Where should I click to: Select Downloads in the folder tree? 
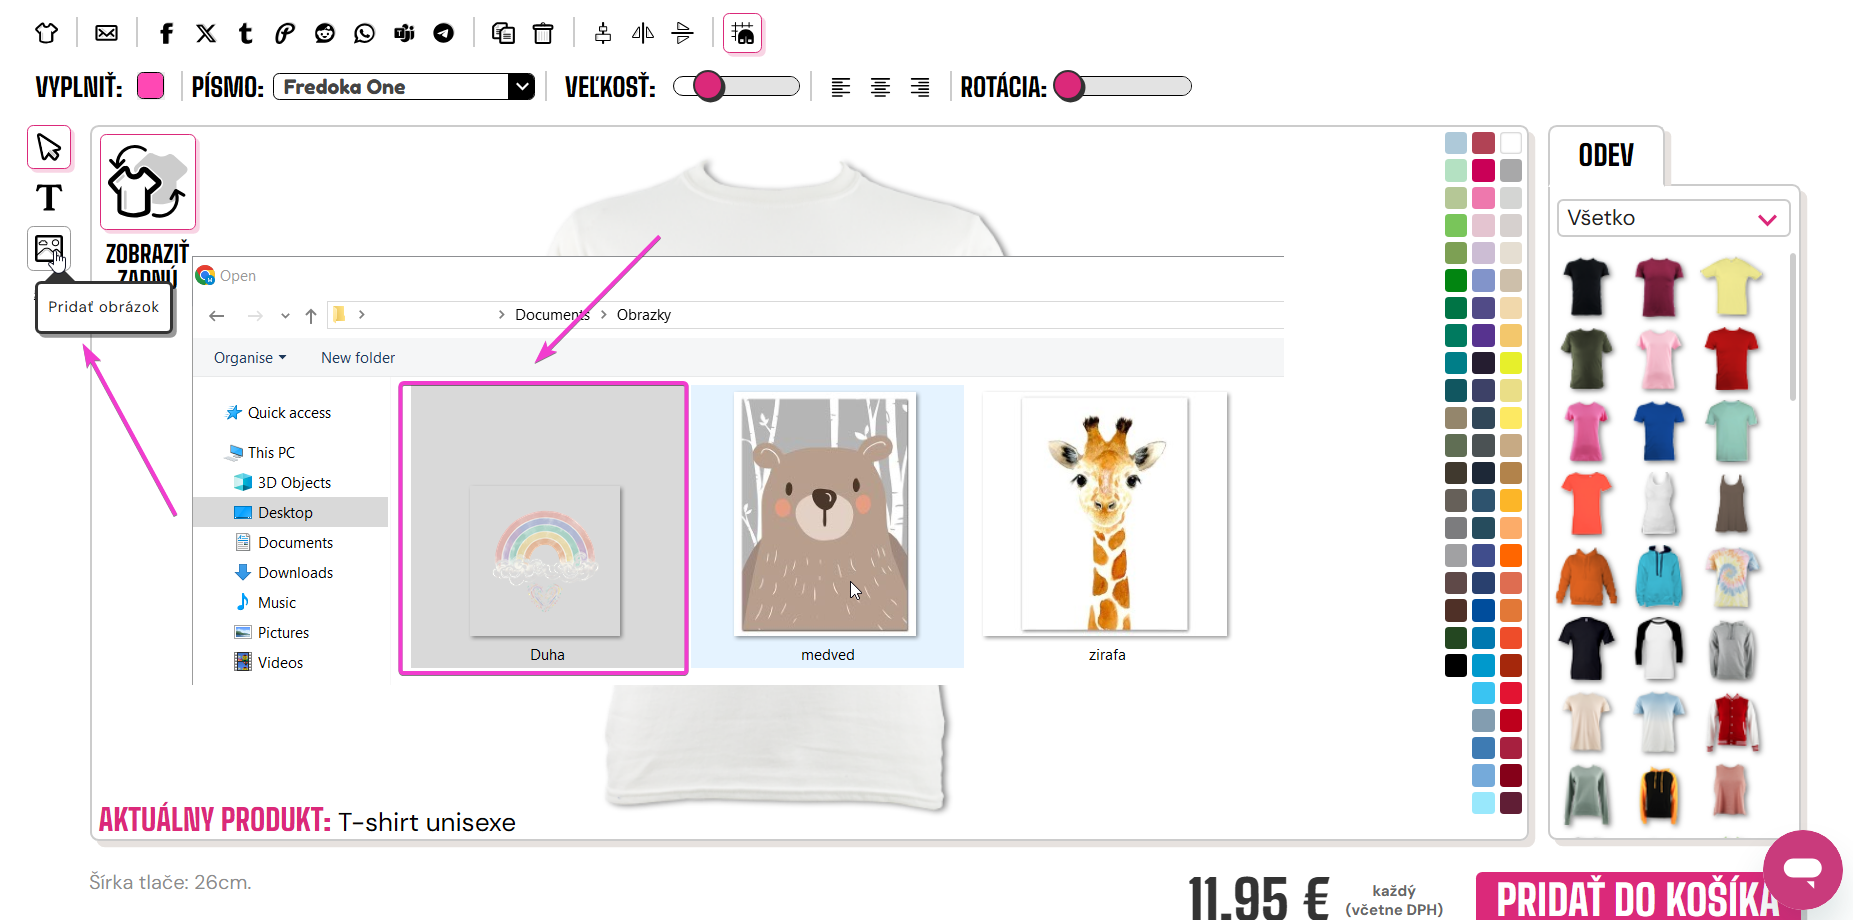coord(295,573)
